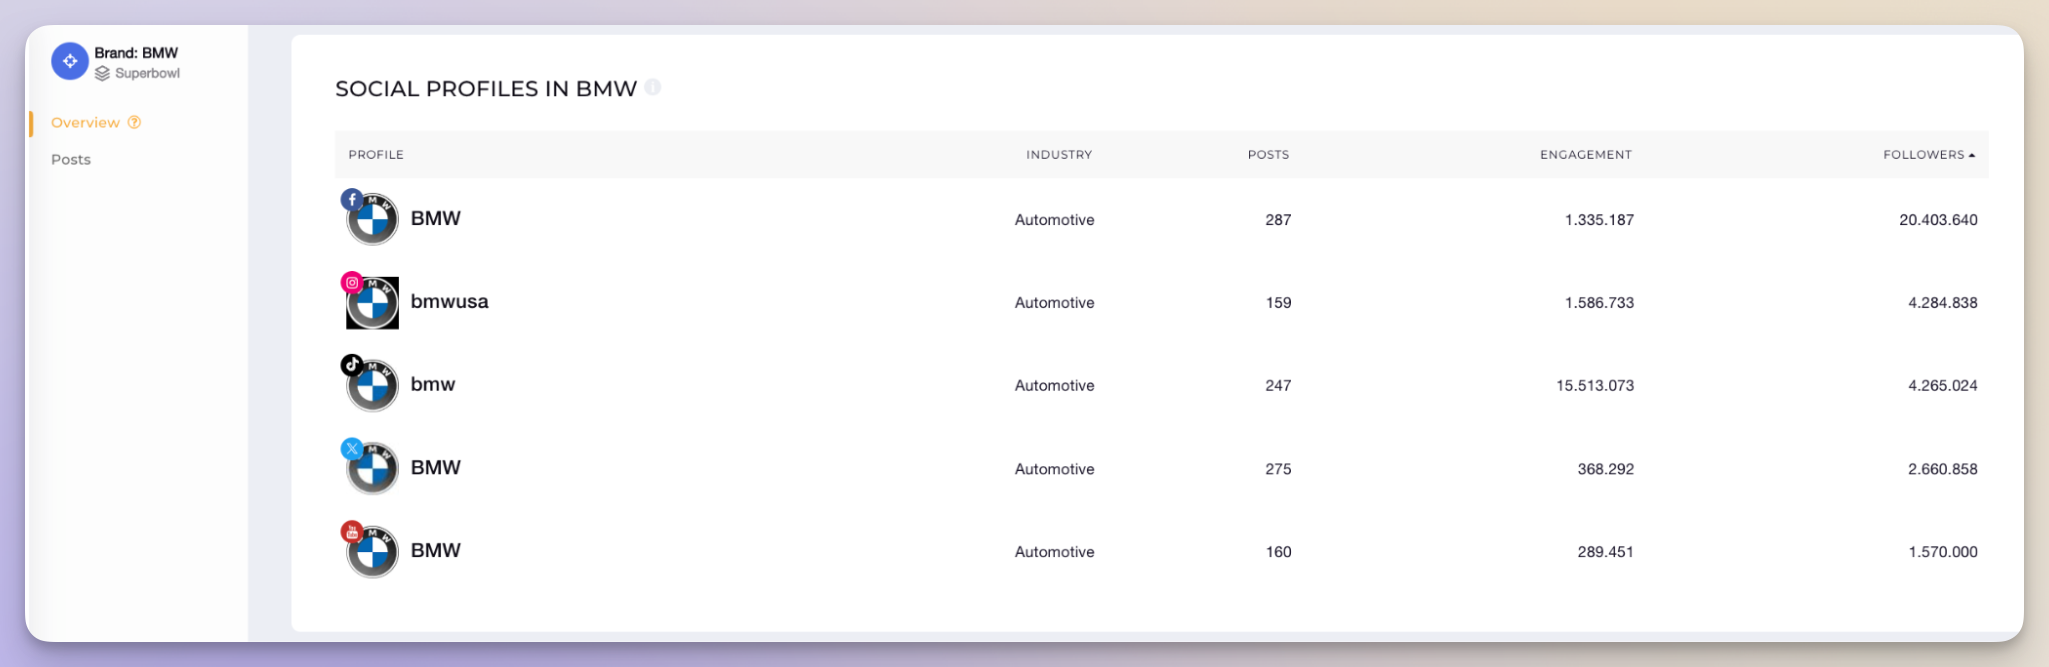Screen dimensions: 2049x667
Task: Click the YouTube badge on the BMW profile
Action: [352, 532]
